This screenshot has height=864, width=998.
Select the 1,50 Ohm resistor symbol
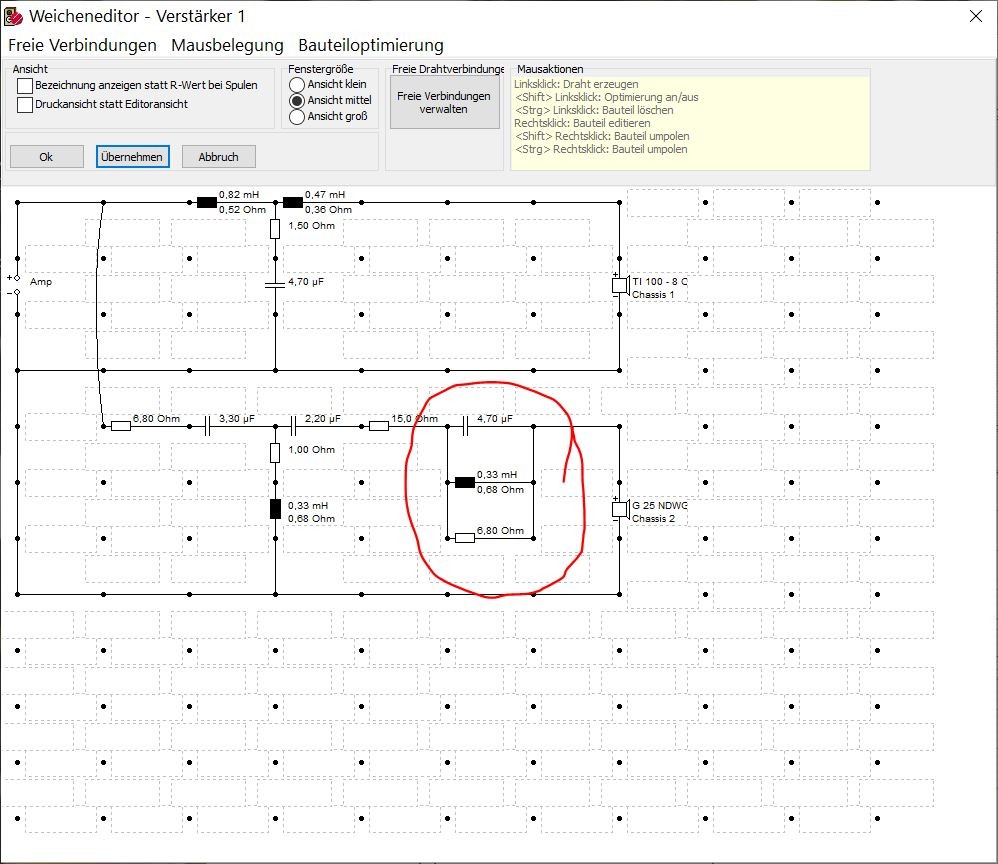click(x=275, y=229)
